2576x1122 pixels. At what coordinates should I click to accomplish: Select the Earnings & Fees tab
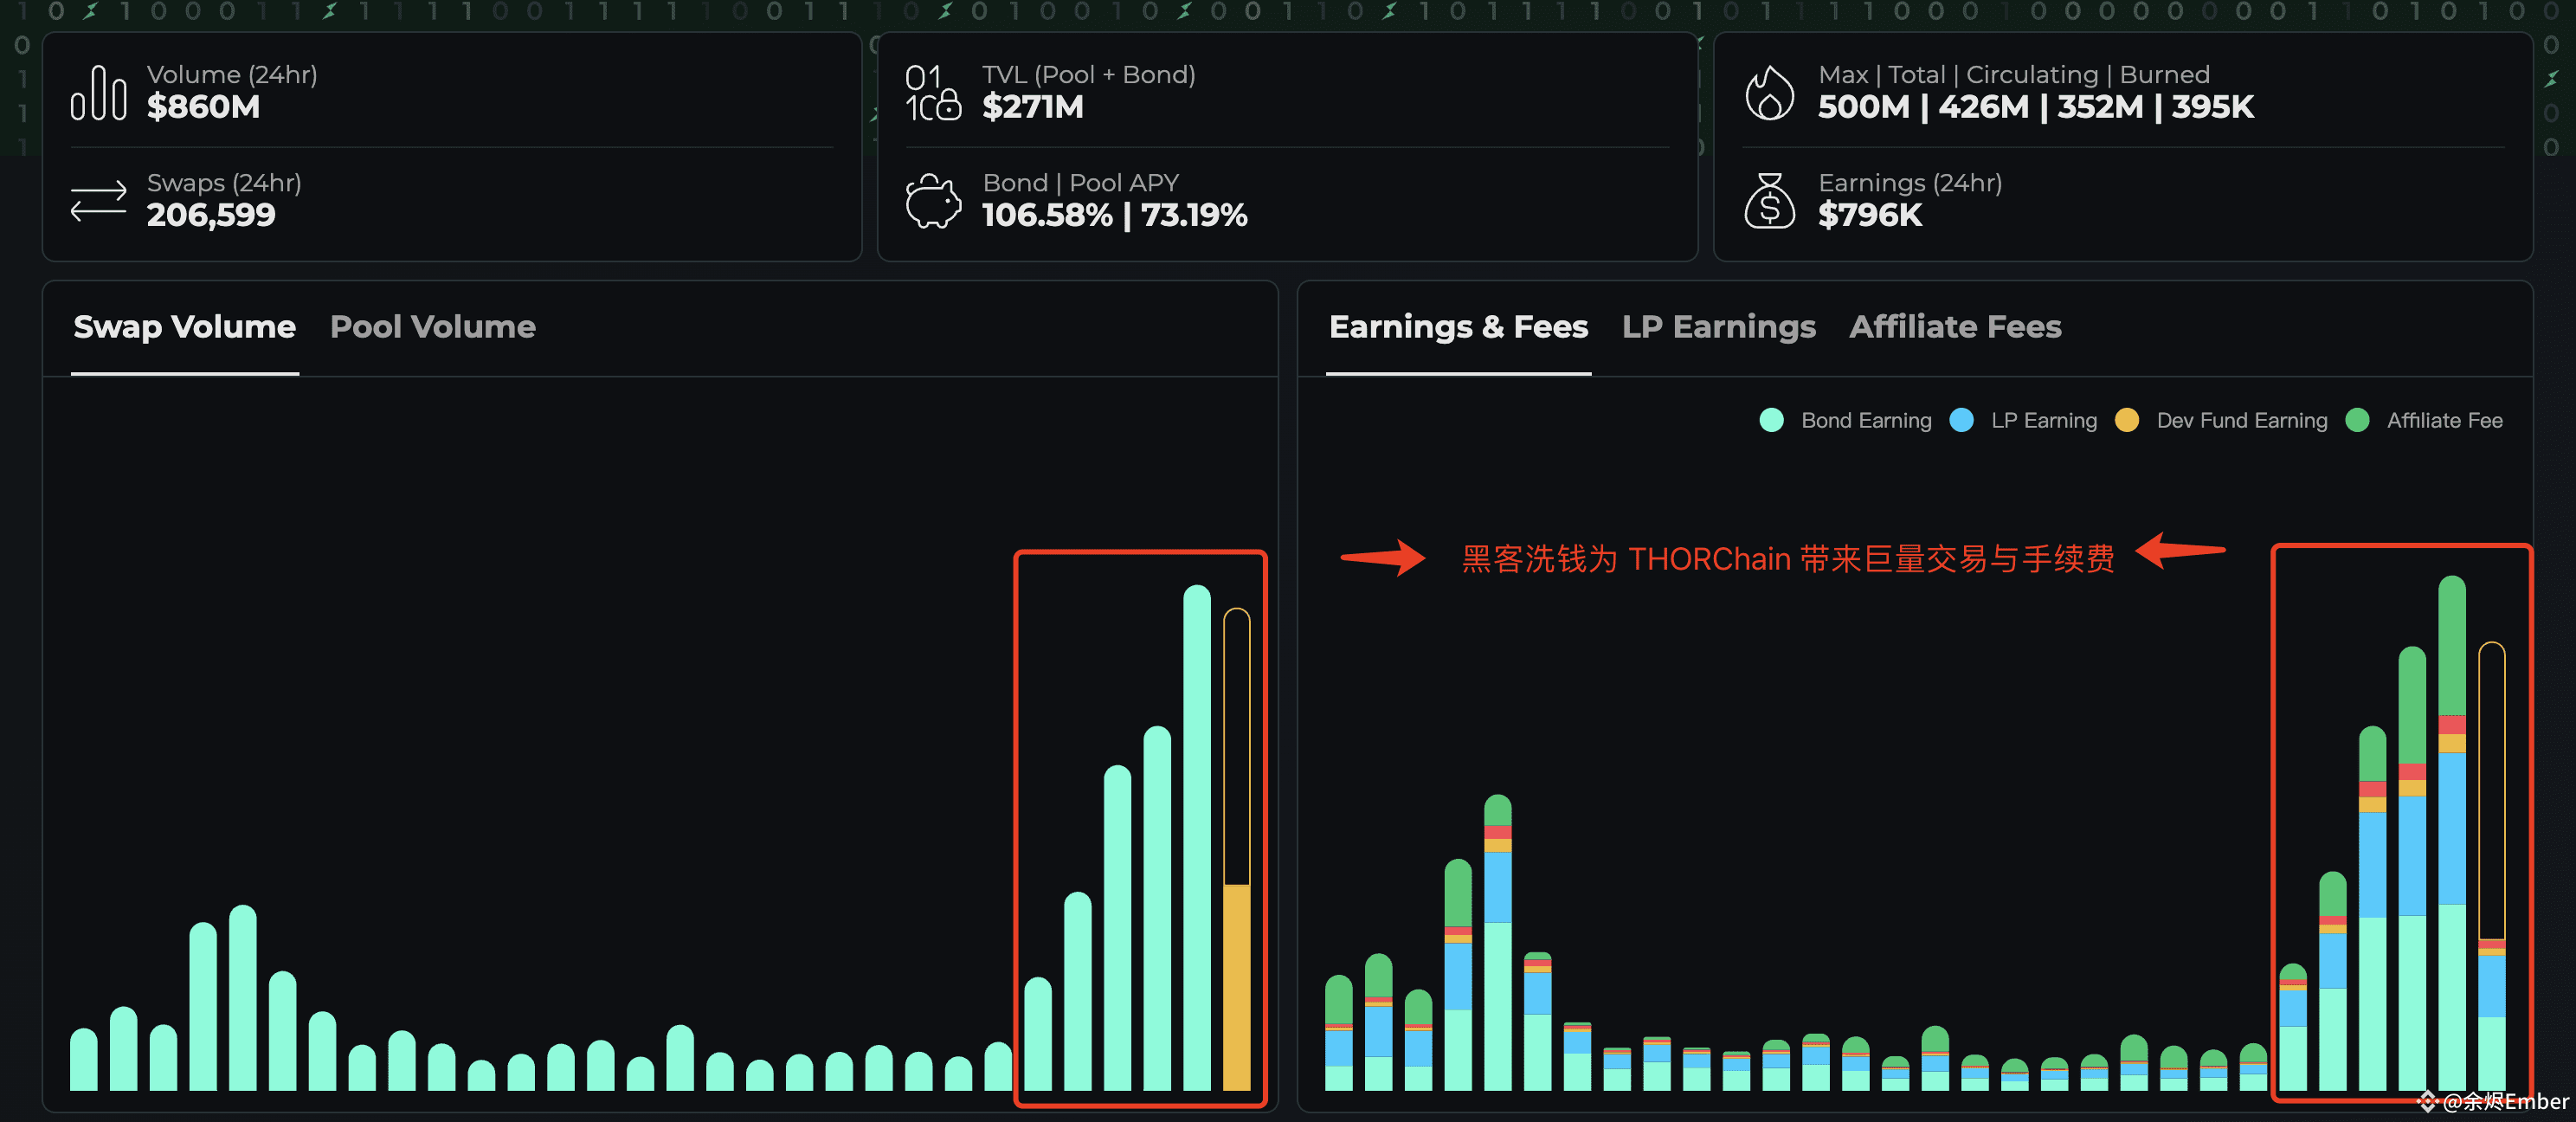tap(1458, 327)
